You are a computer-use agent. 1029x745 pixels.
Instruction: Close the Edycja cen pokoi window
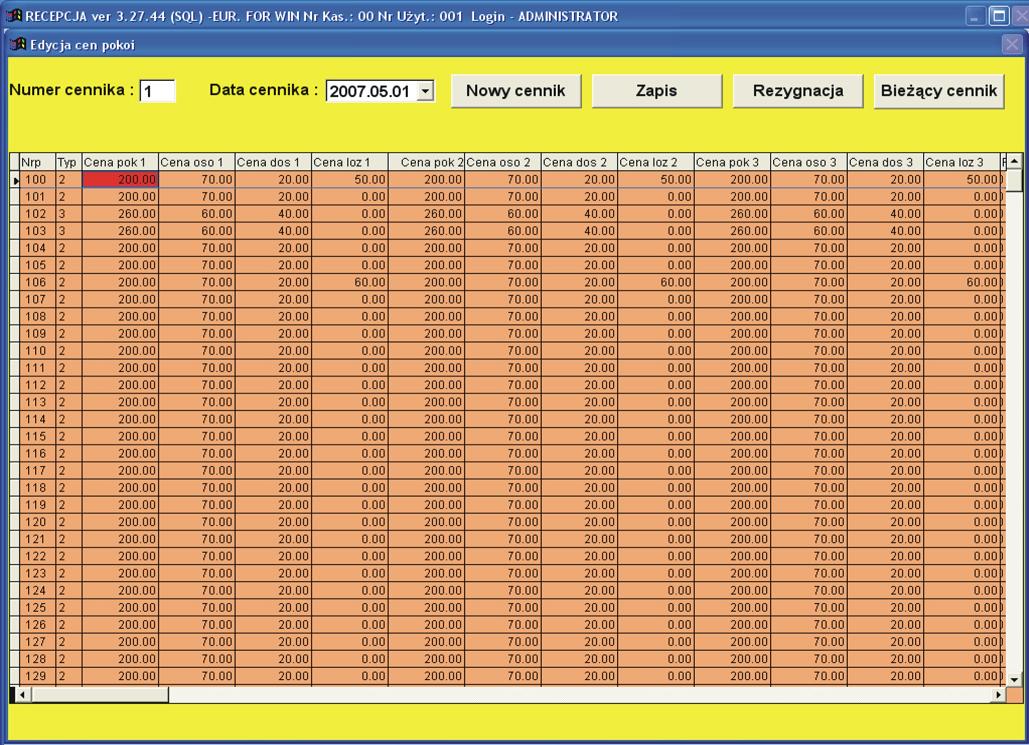1011,45
